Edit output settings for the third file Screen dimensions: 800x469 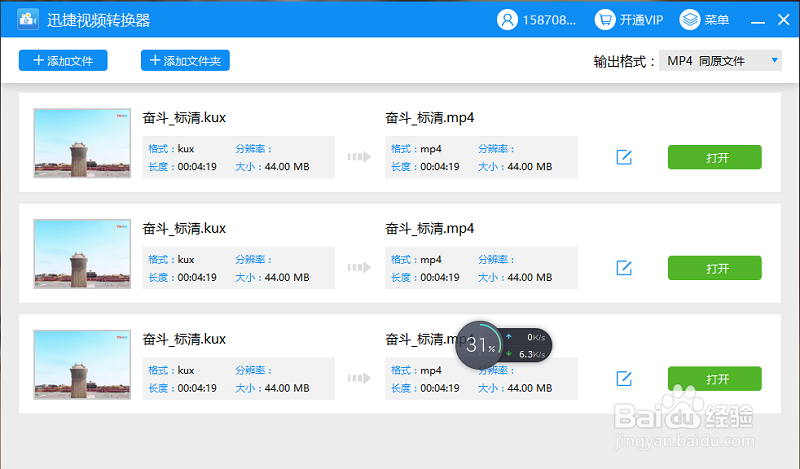click(x=624, y=379)
